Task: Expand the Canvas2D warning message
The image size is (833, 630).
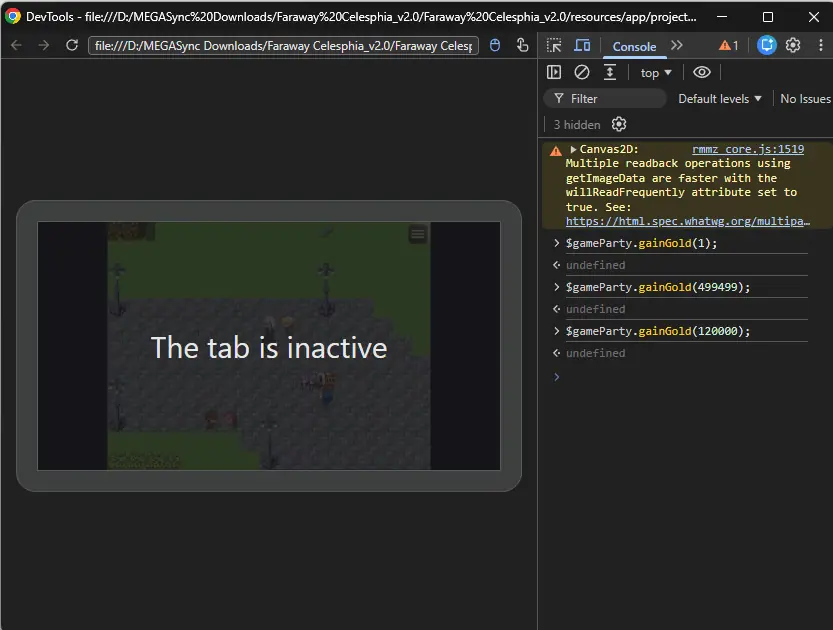Action: point(573,149)
